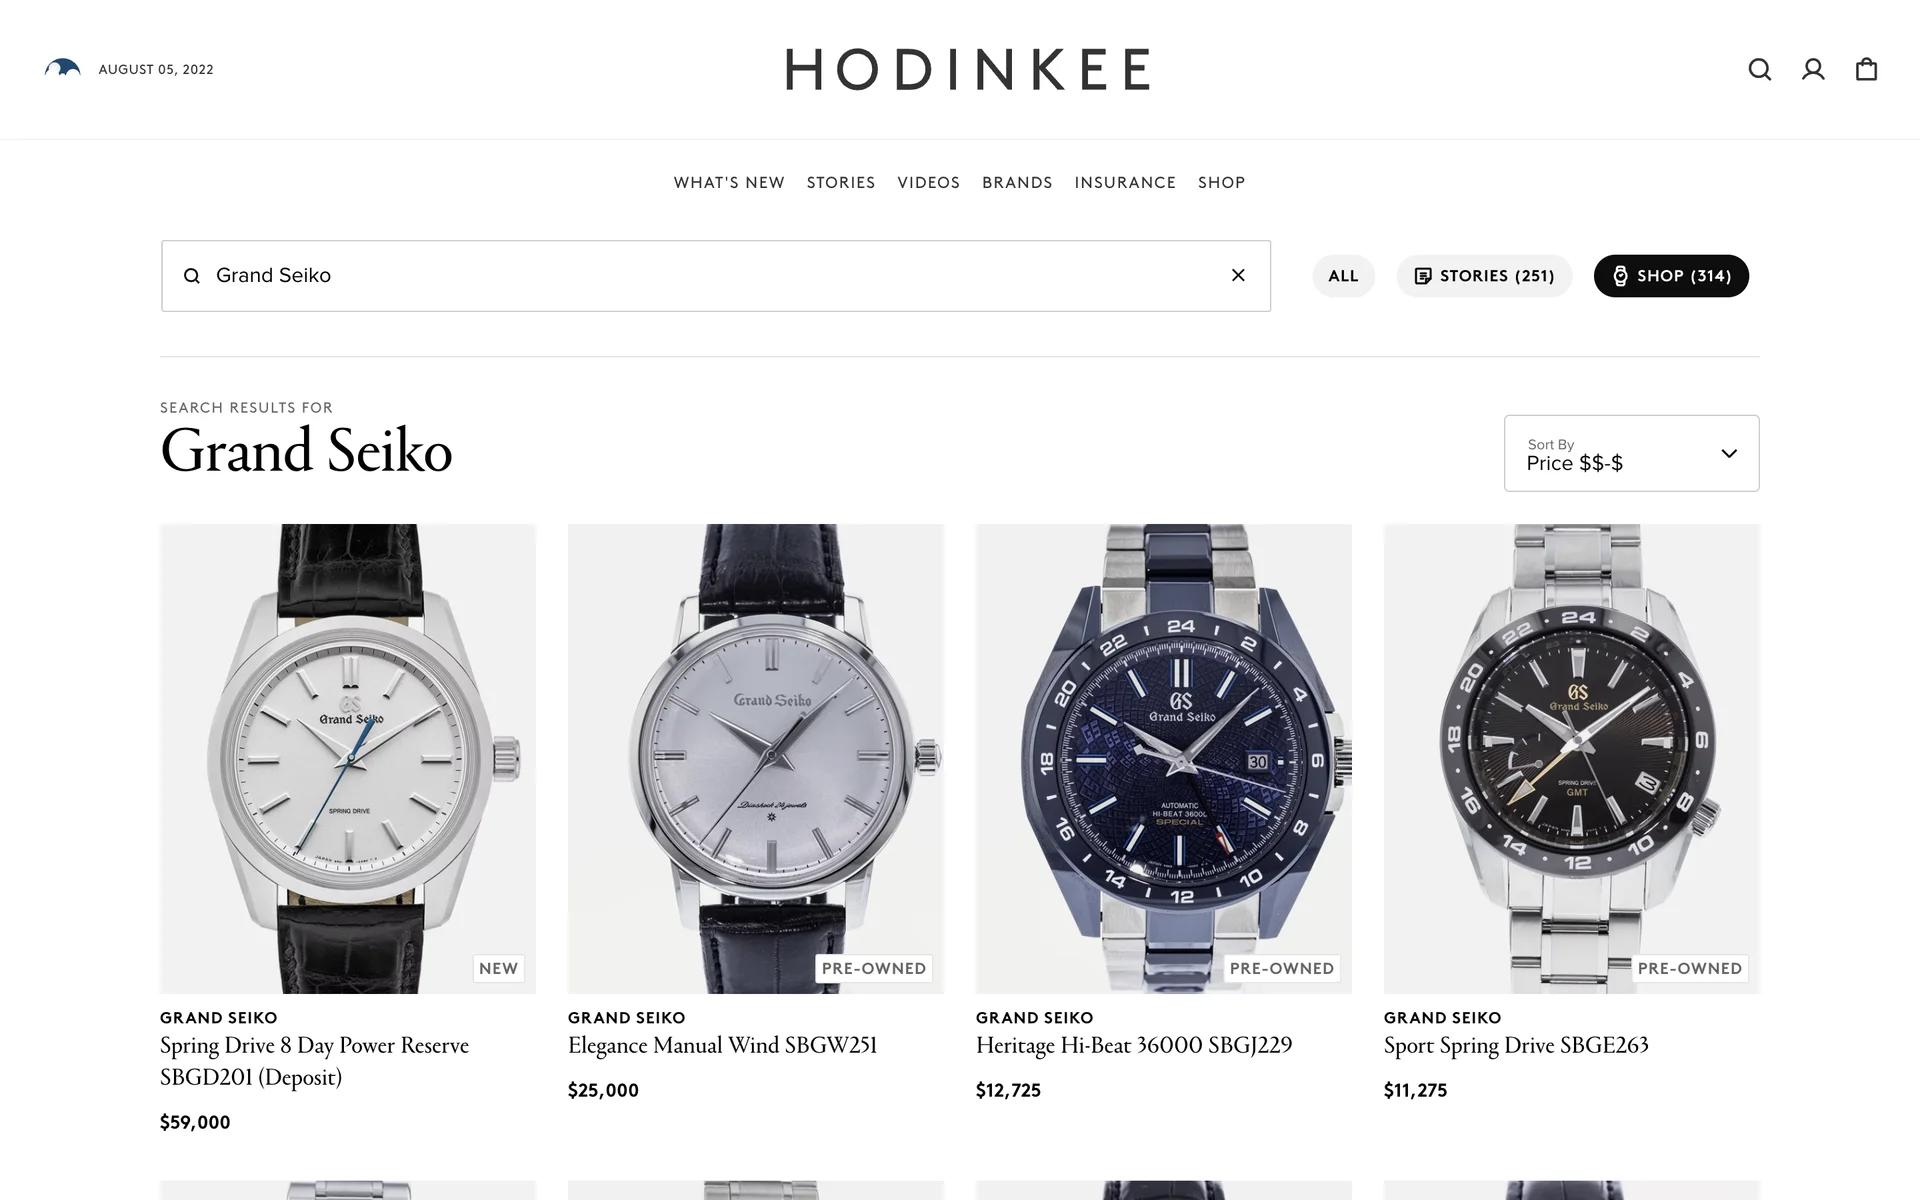This screenshot has width=1920, height=1200.
Task: Open the Sort By Price dropdown
Action: click(x=1631, y=453)
